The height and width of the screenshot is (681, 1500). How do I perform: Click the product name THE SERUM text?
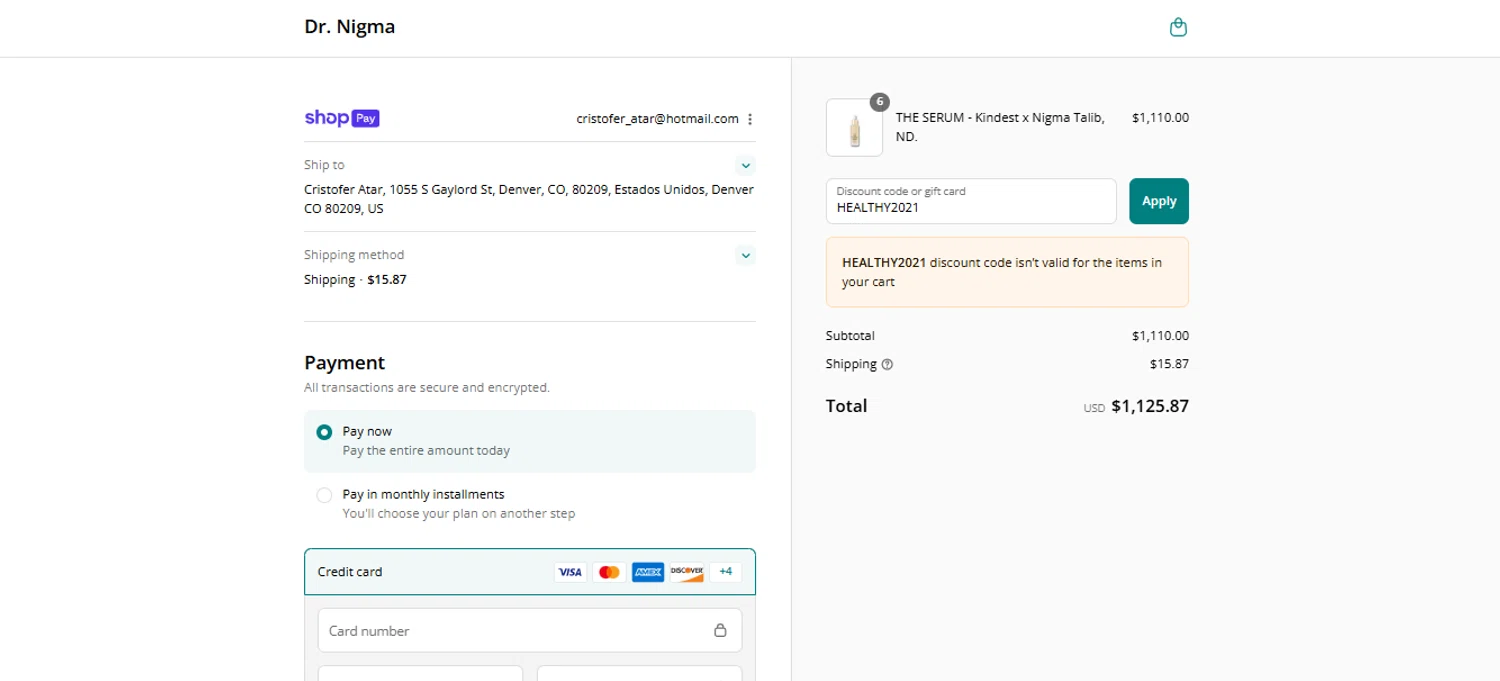pyautogui.click(x=1000, y=127)
